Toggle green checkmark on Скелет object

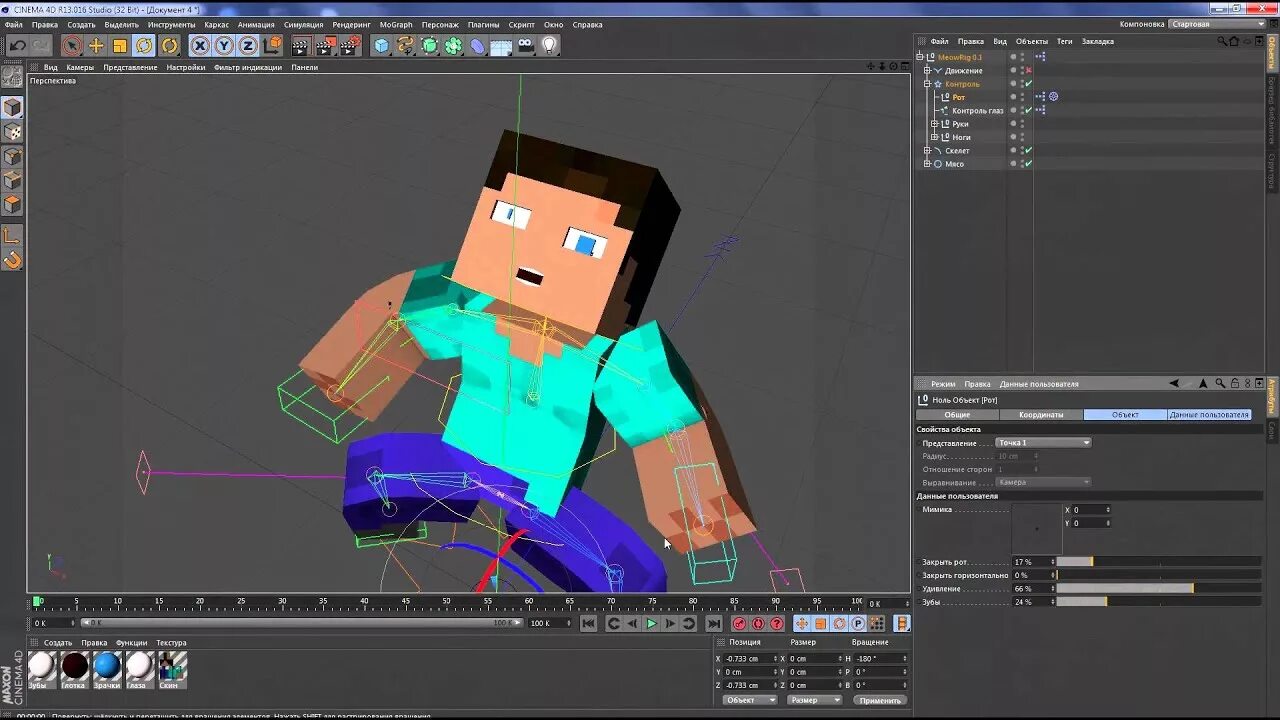(x=1028, y=150)
